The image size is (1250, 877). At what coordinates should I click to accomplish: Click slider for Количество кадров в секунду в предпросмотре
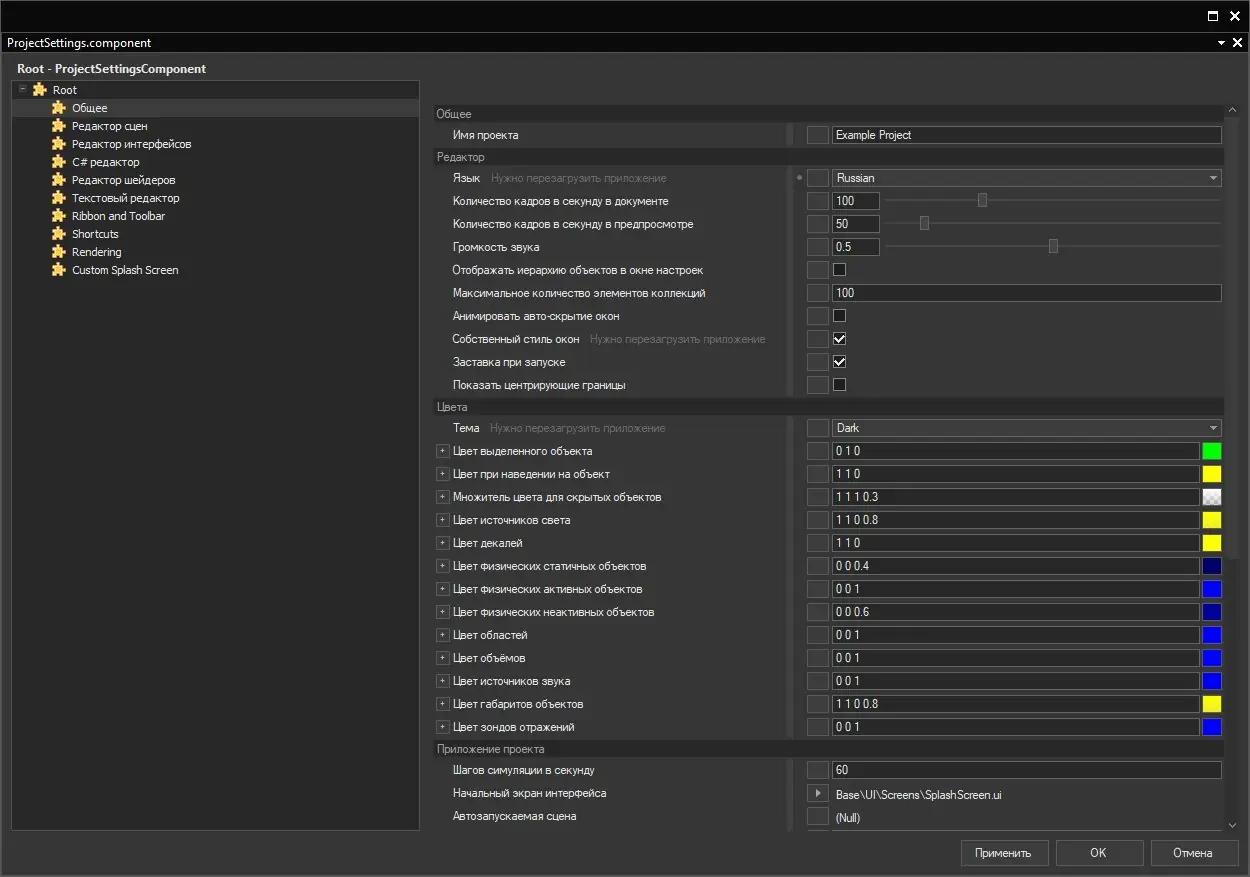pyautogui.click(x=1053, y=224)
